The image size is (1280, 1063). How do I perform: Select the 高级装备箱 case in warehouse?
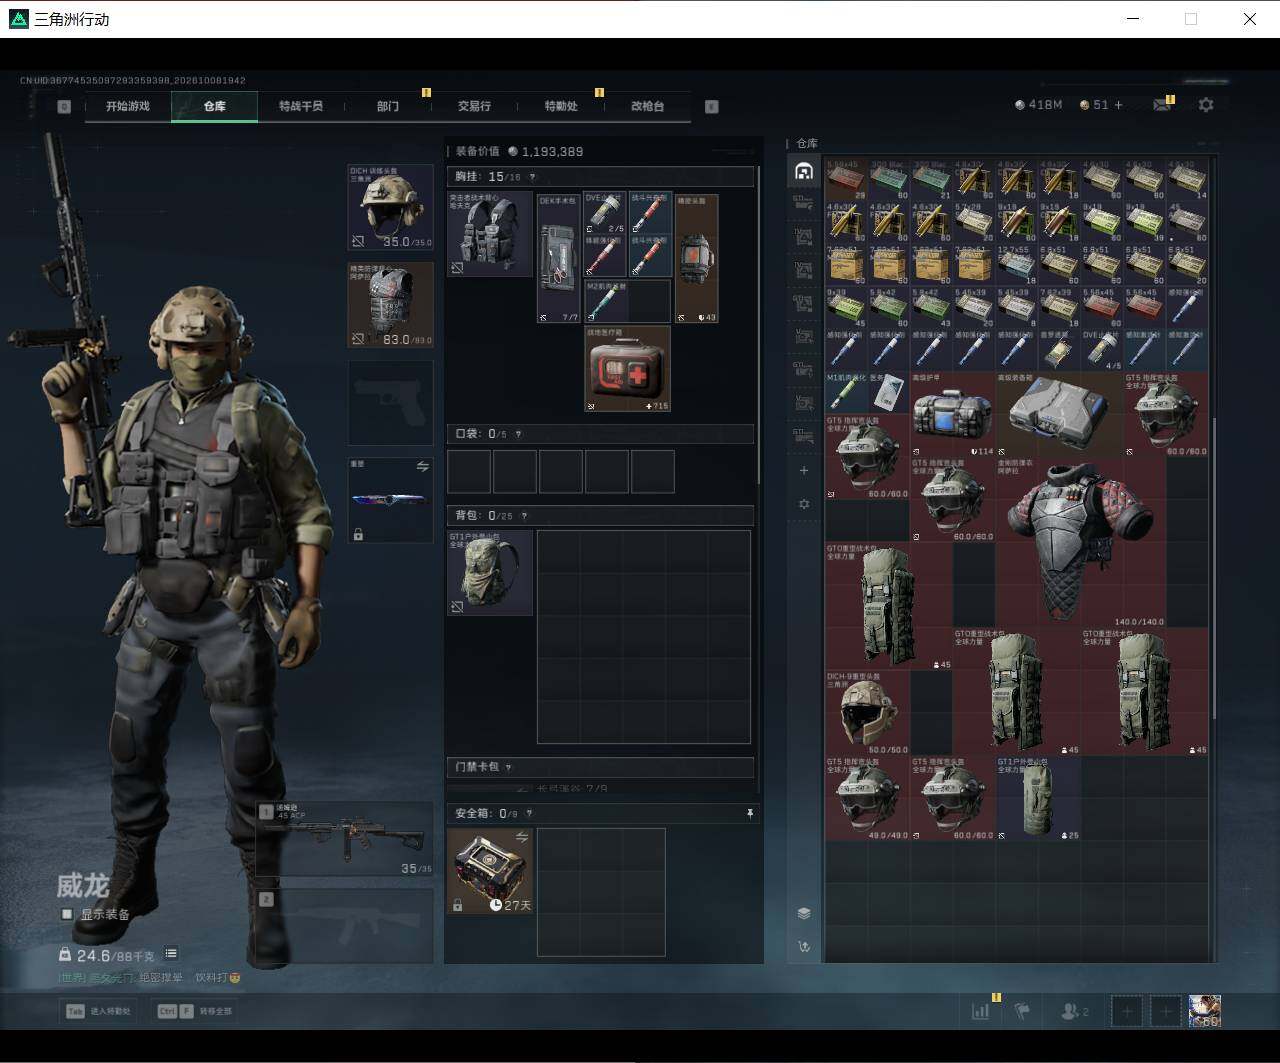coord(1059,415)
